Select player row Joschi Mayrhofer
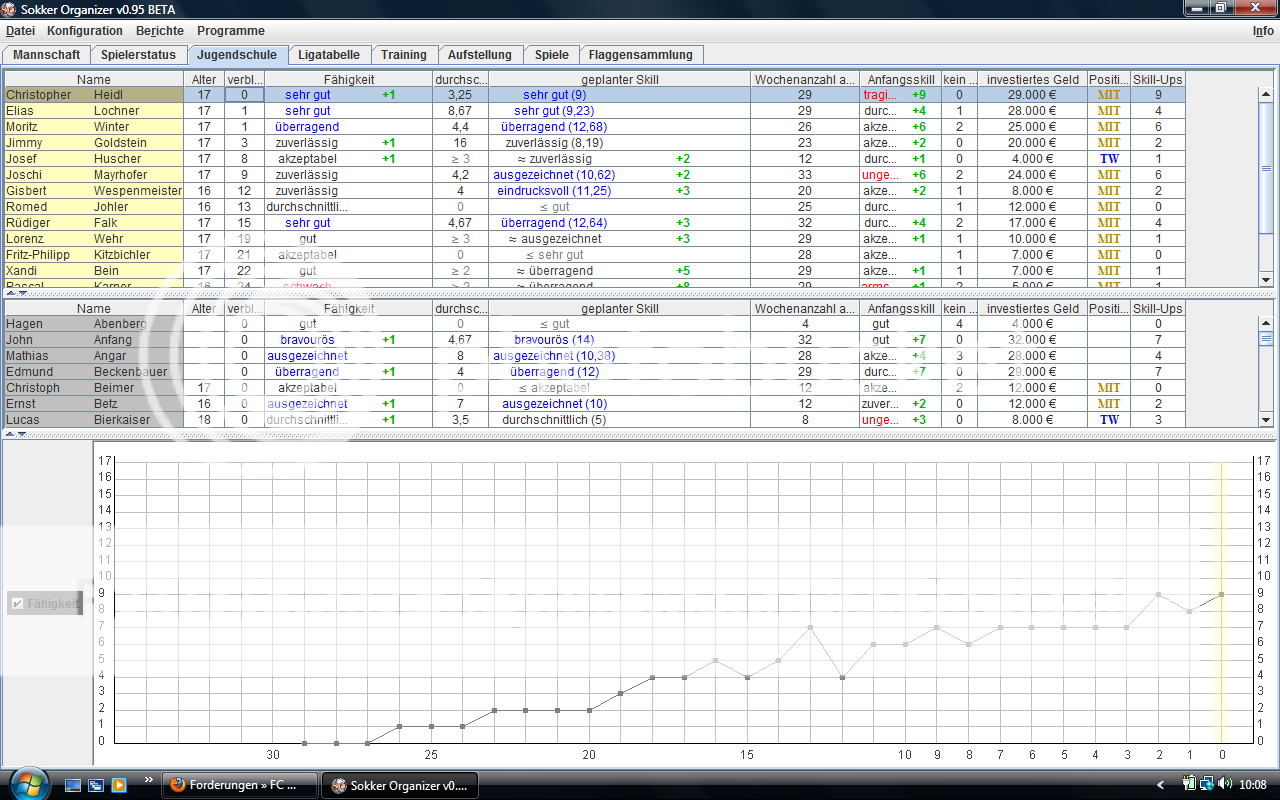The width and height of the screenshot is (1280, 800). [x=94, y=175]
